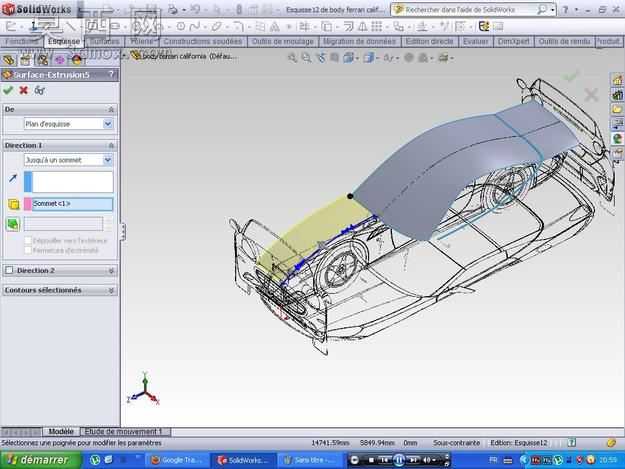Switch to Google Tra... taskbar window
The width and height of the screenshot is (625, 469).
point(176,460)
